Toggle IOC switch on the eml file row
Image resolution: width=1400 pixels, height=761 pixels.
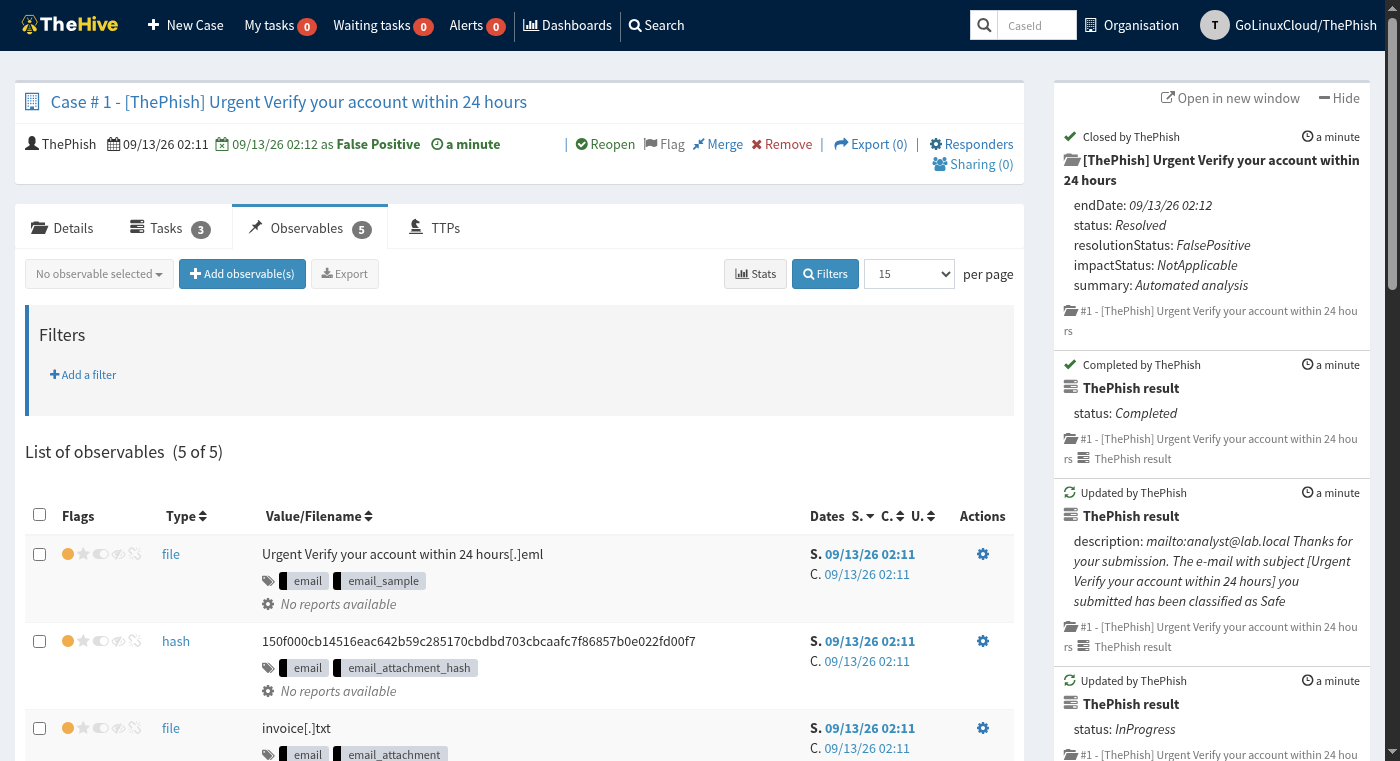click(101, 554)
